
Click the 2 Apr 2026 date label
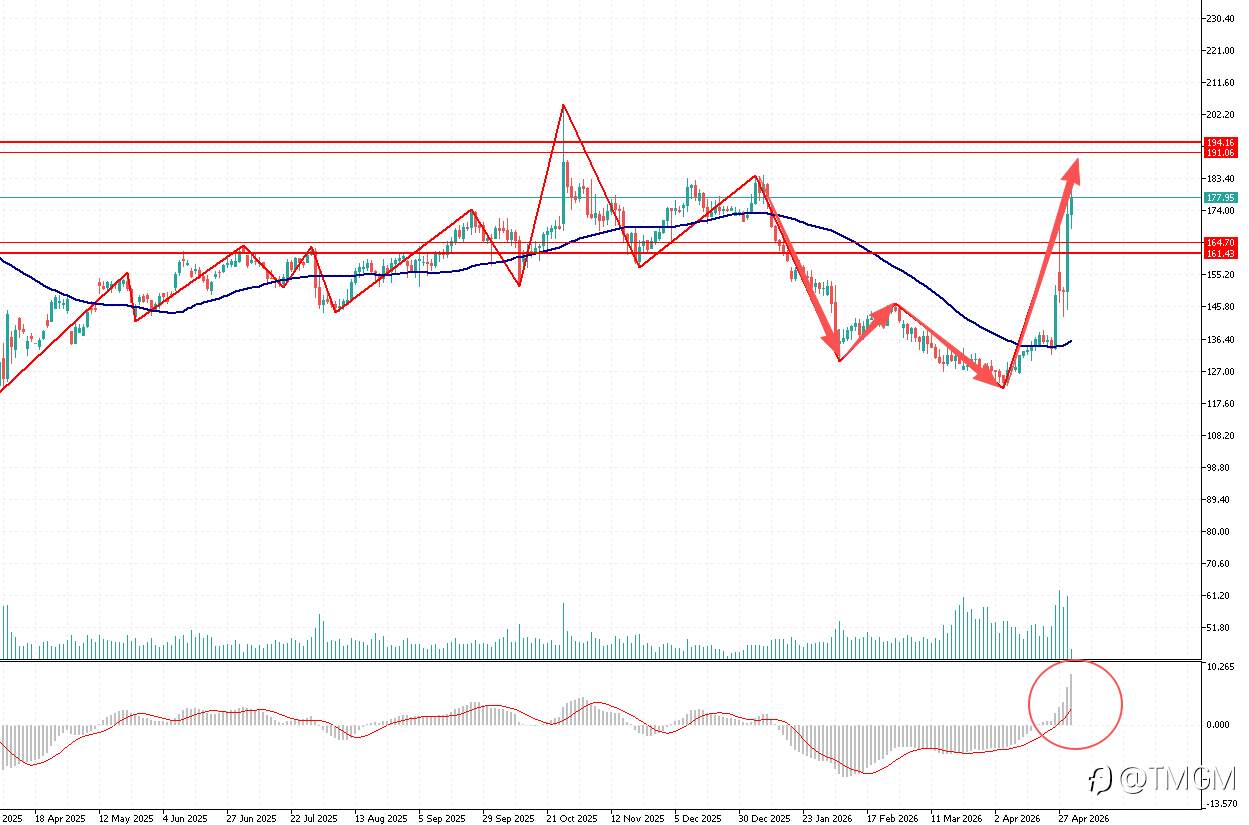tap(1018, 818)
